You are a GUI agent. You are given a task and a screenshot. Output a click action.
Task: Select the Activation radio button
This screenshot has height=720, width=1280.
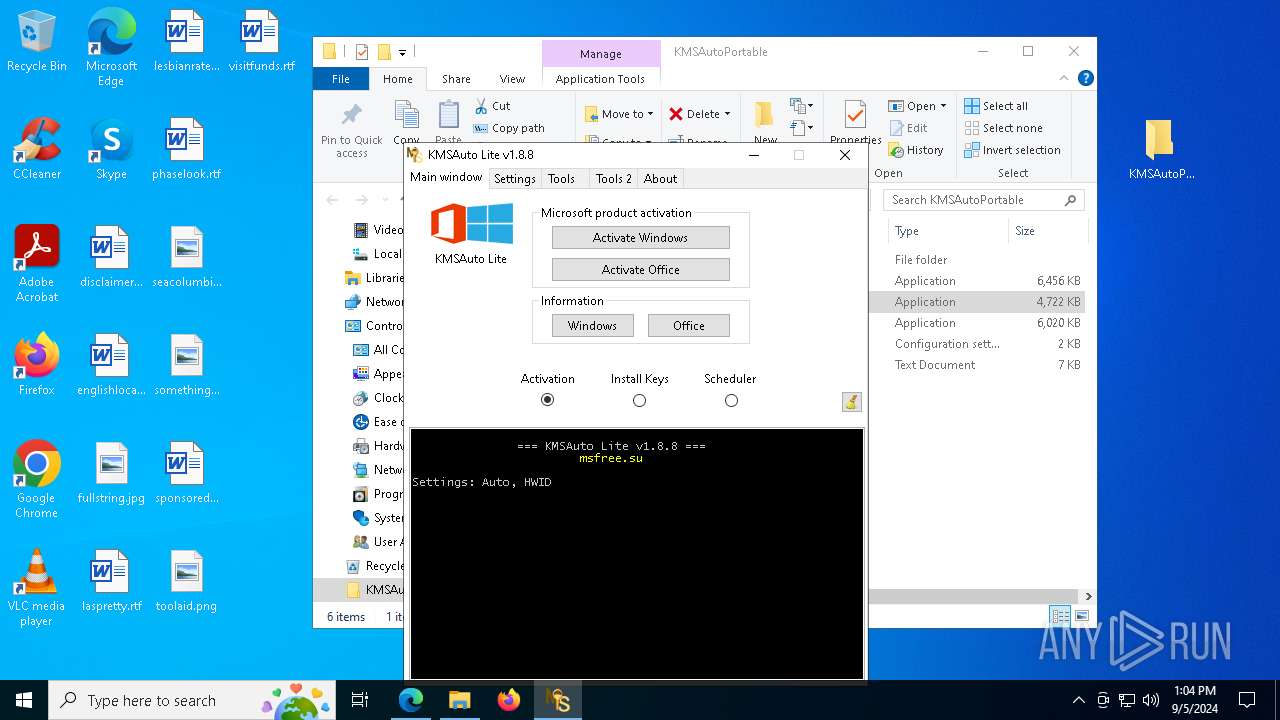[547, 400]
